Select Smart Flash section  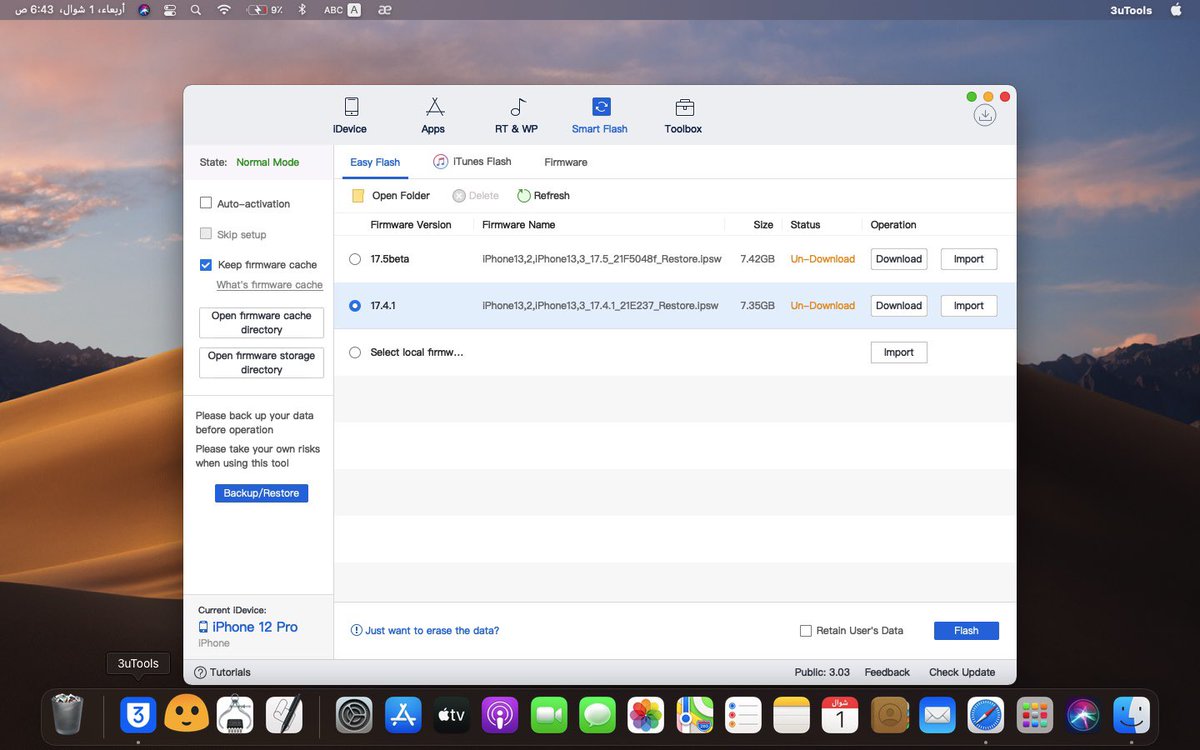pyautogui.click(x=600, y=116)
